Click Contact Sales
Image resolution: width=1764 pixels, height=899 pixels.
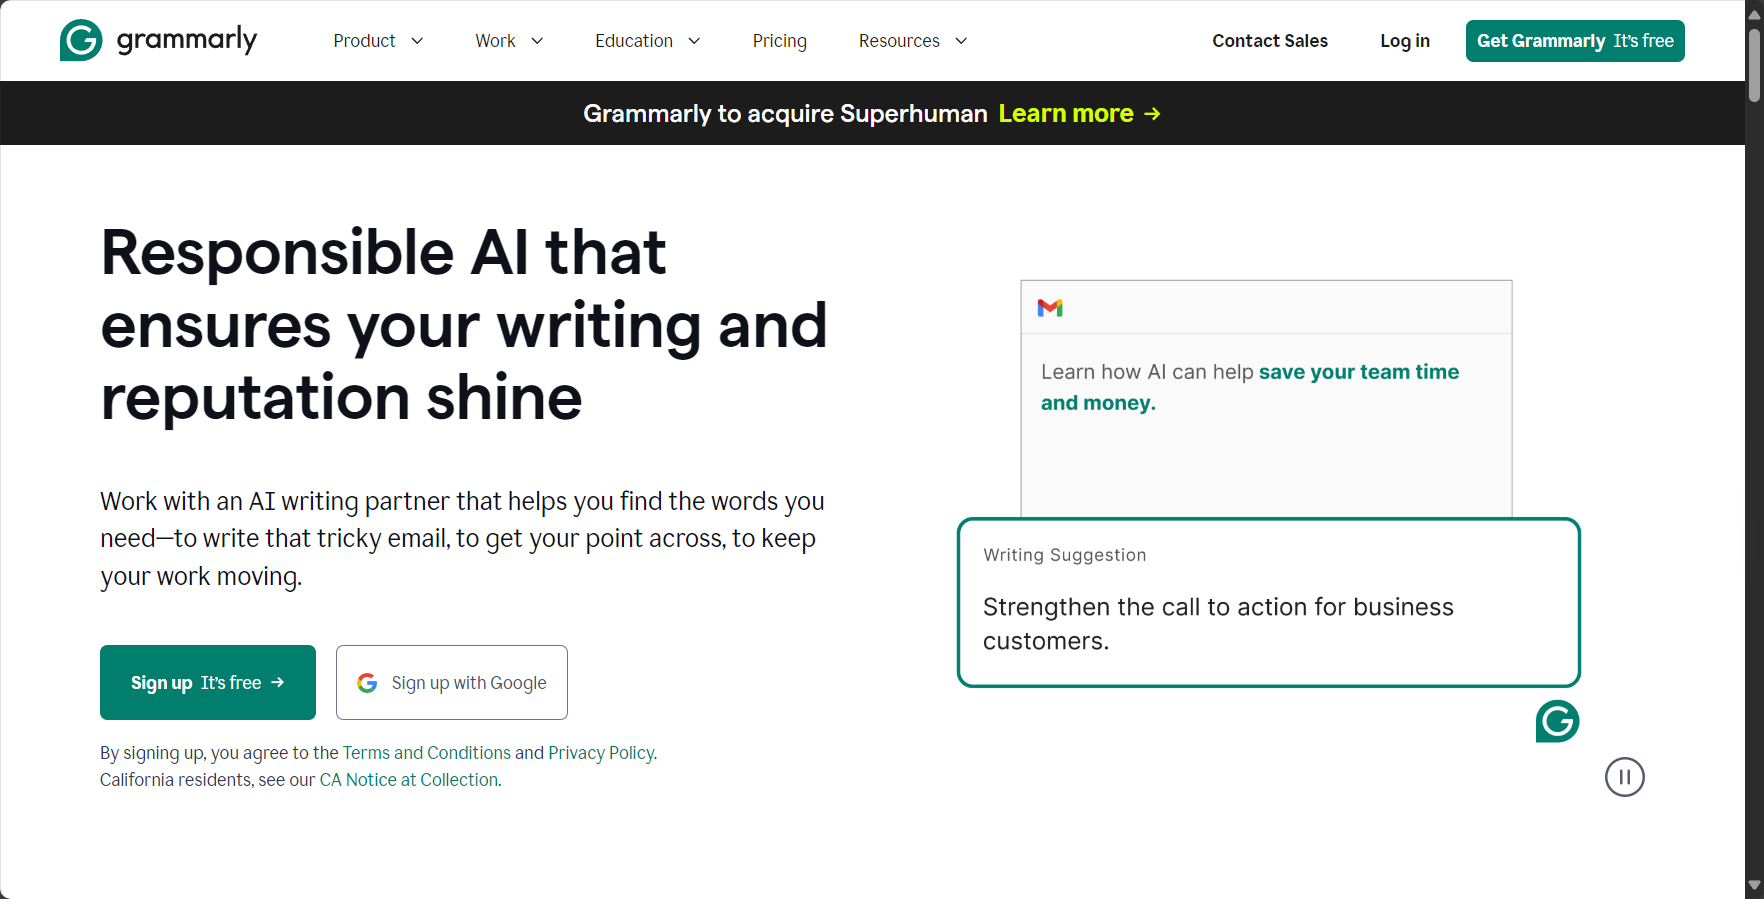1270,41
